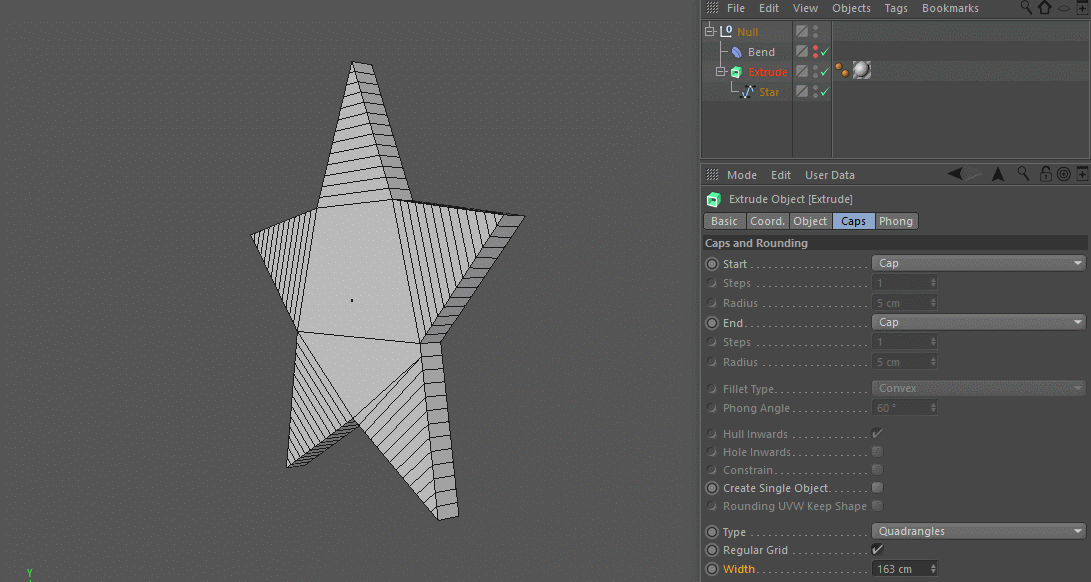
Task: Click the material sphere tag on Extrude
Action: [x=861, y=71]
